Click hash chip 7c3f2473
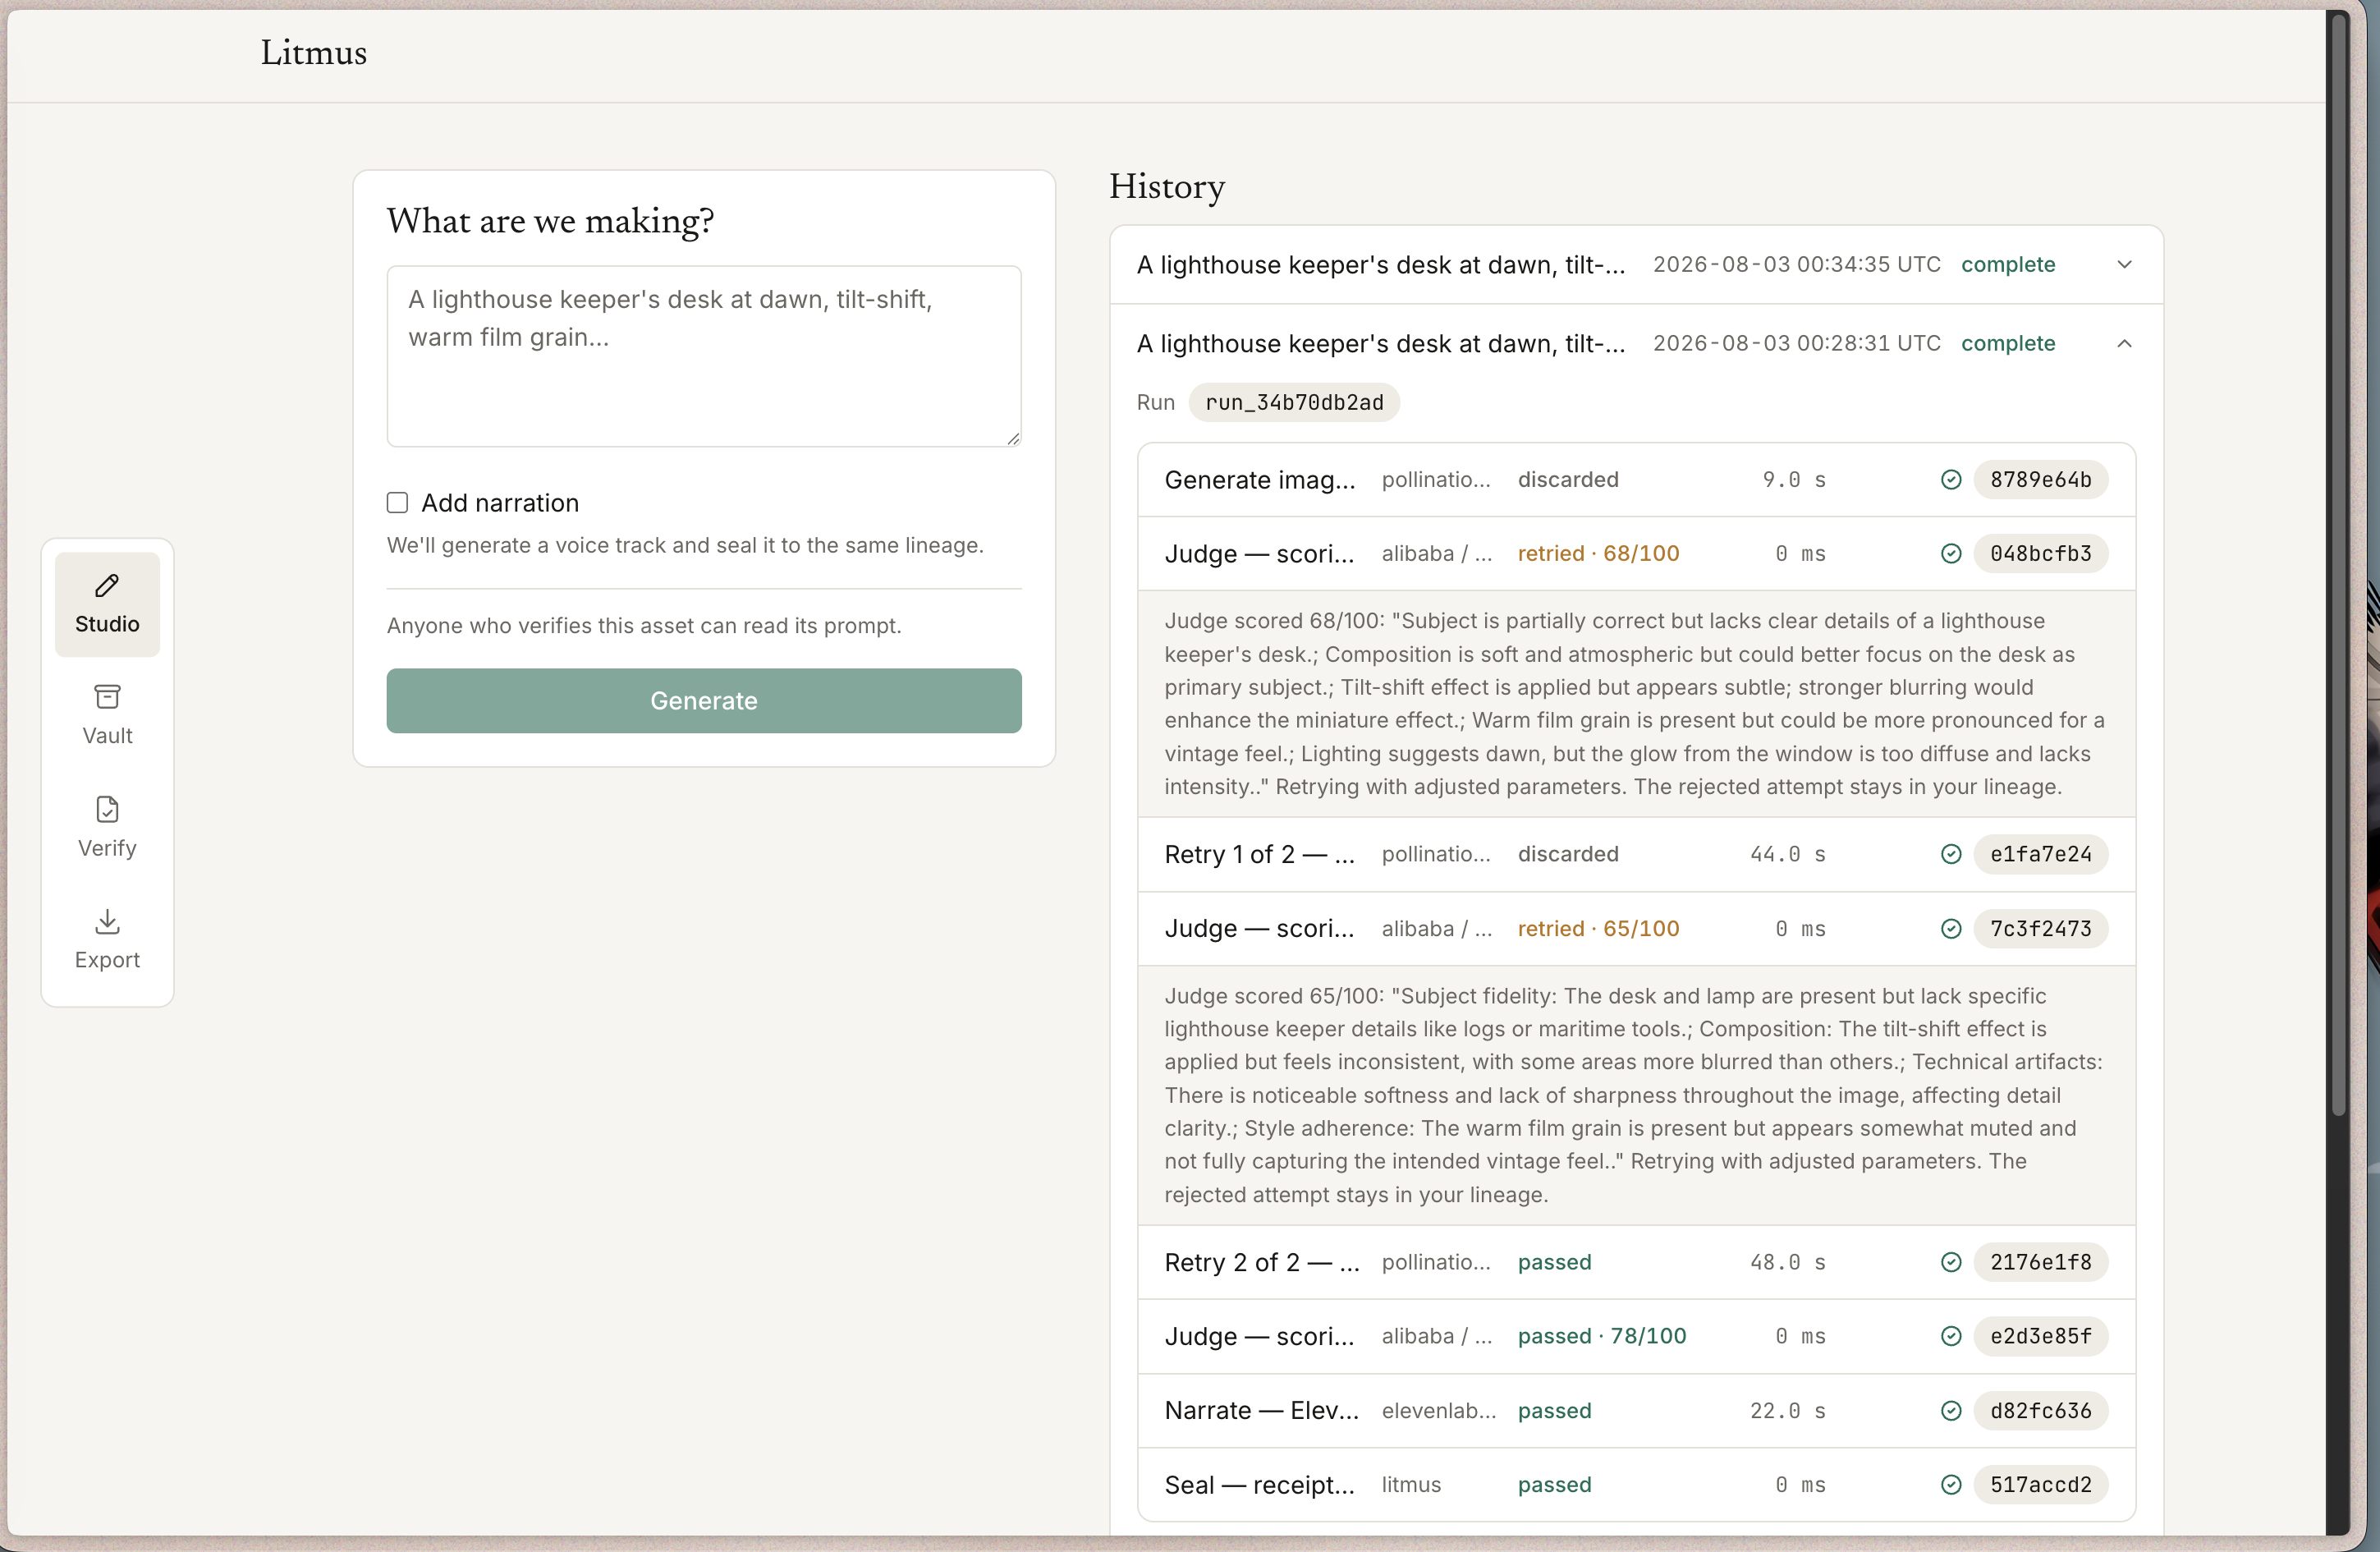The image size is (2380, 1552). 2040,929
